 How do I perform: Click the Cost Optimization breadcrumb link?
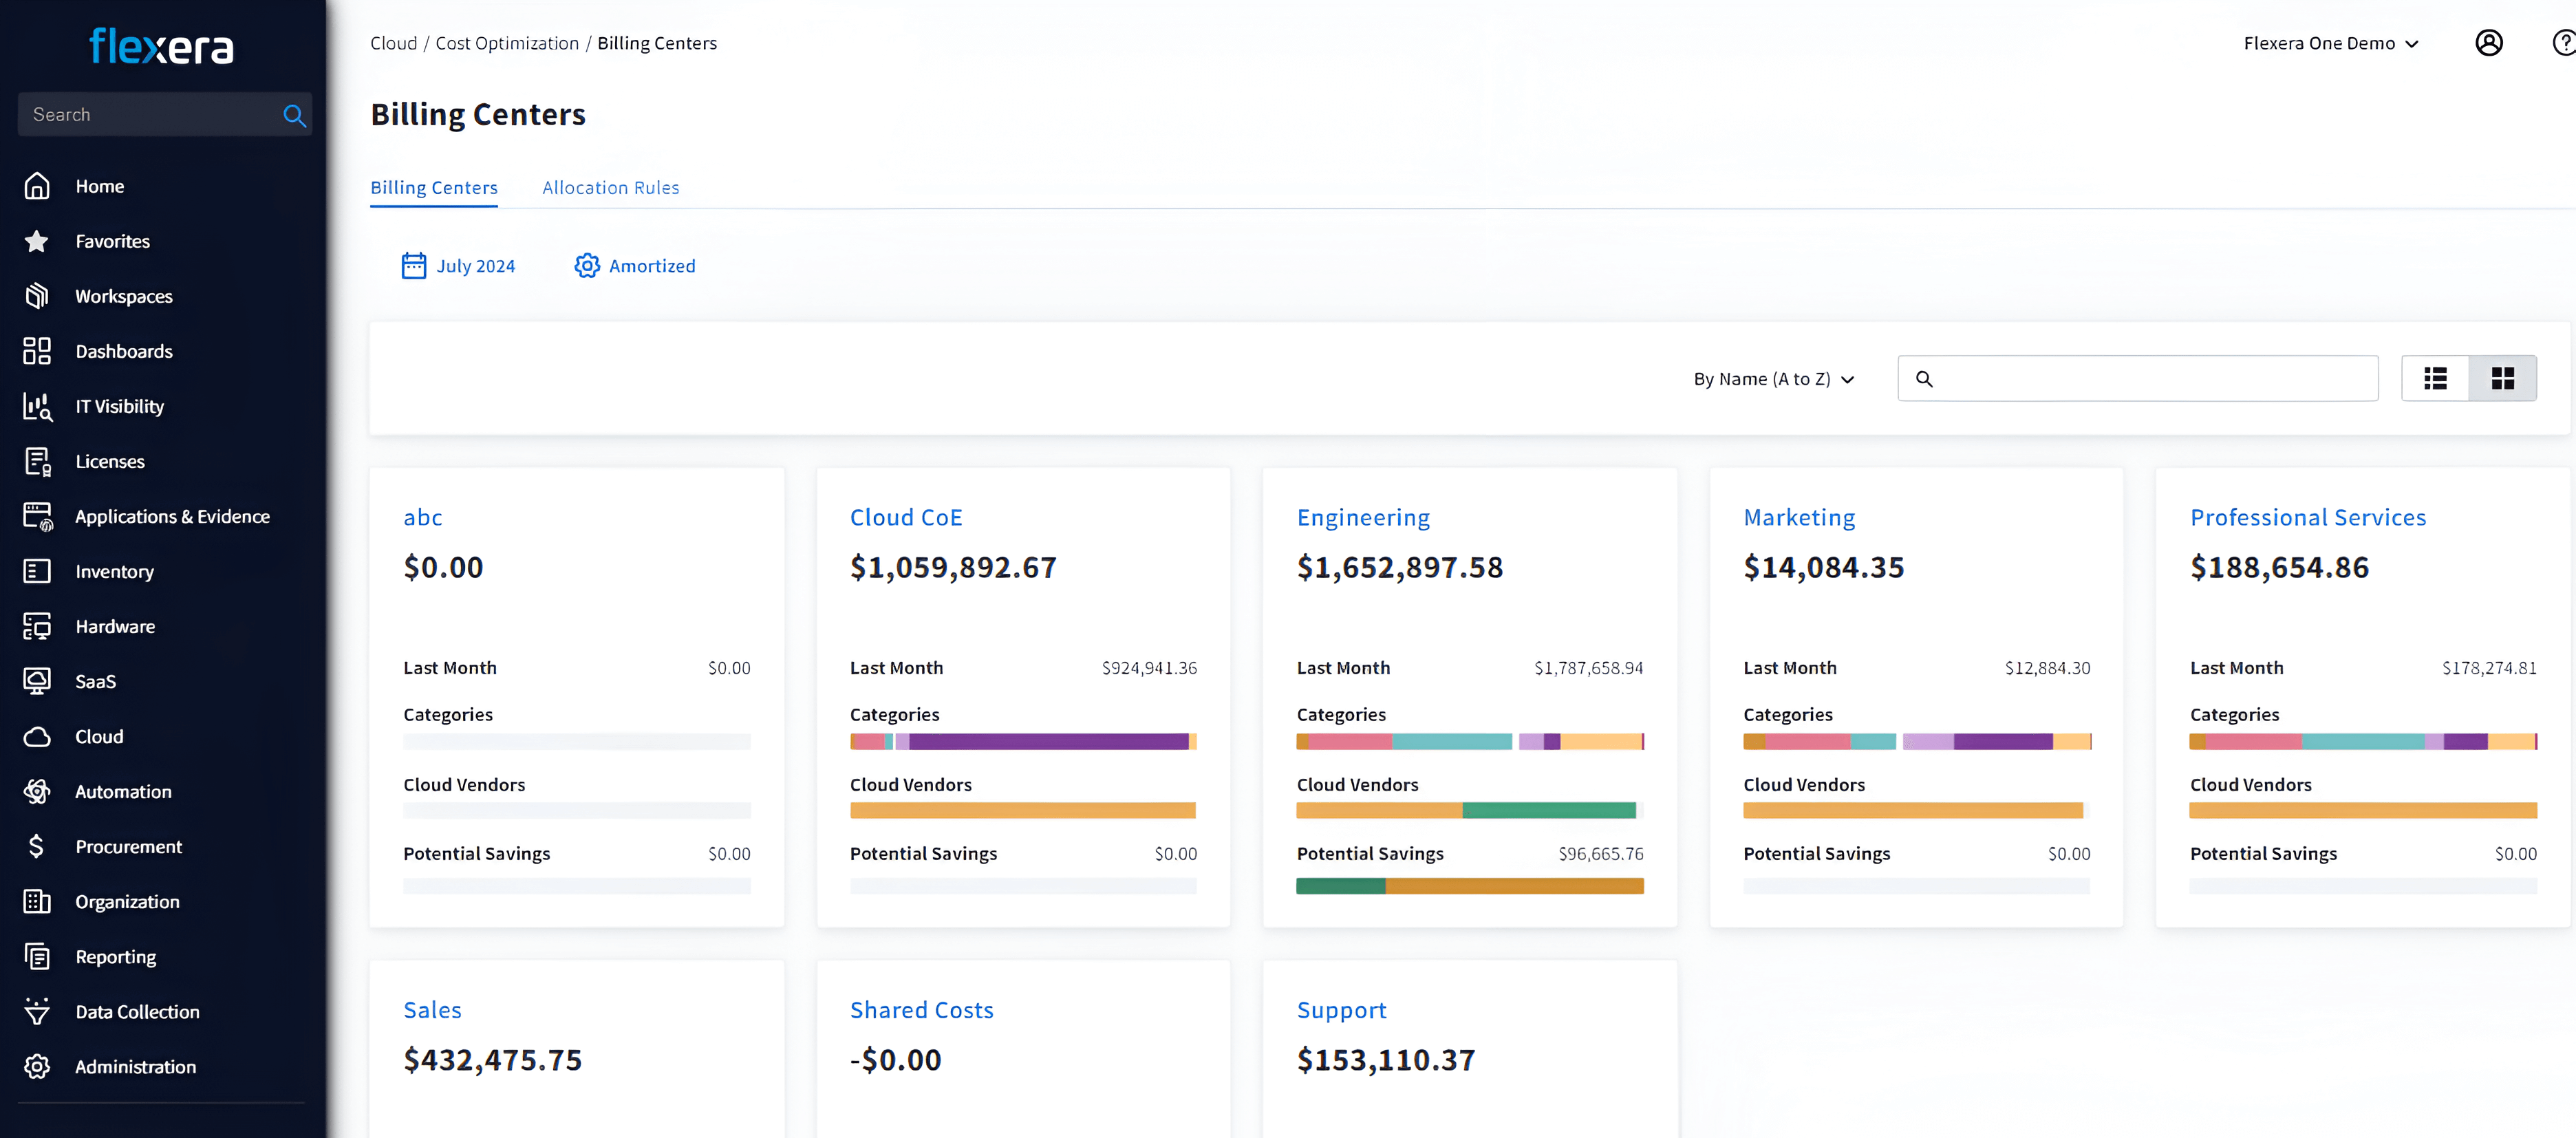[506, 43]
